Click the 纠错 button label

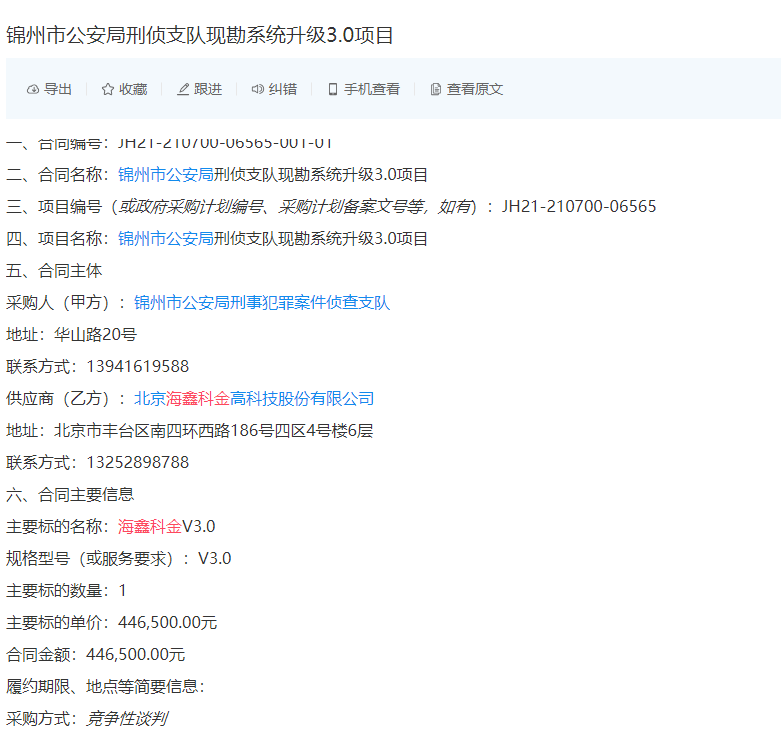pos(283,89)
